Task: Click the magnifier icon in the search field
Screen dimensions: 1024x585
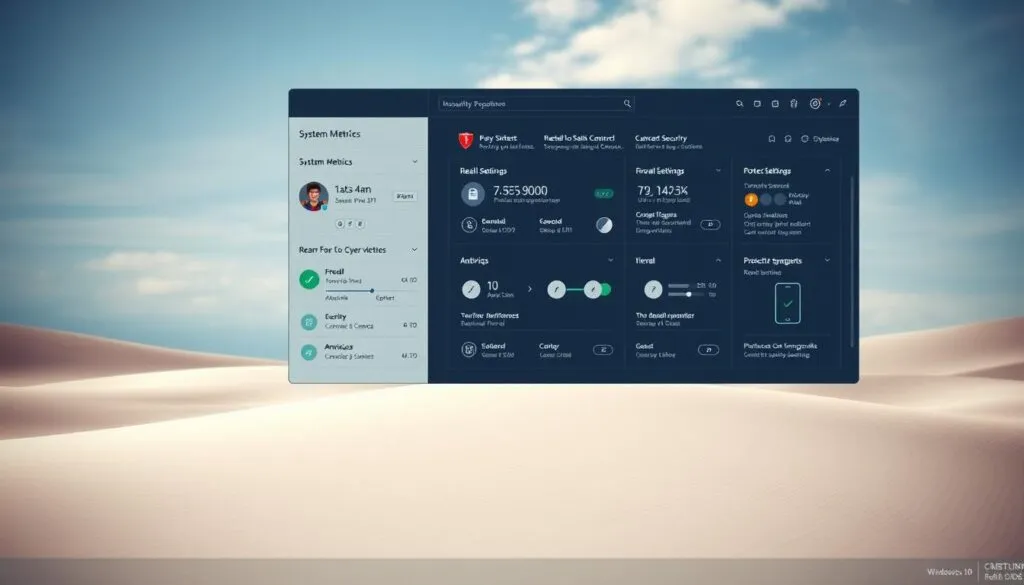Action: [x=627, y=103]
